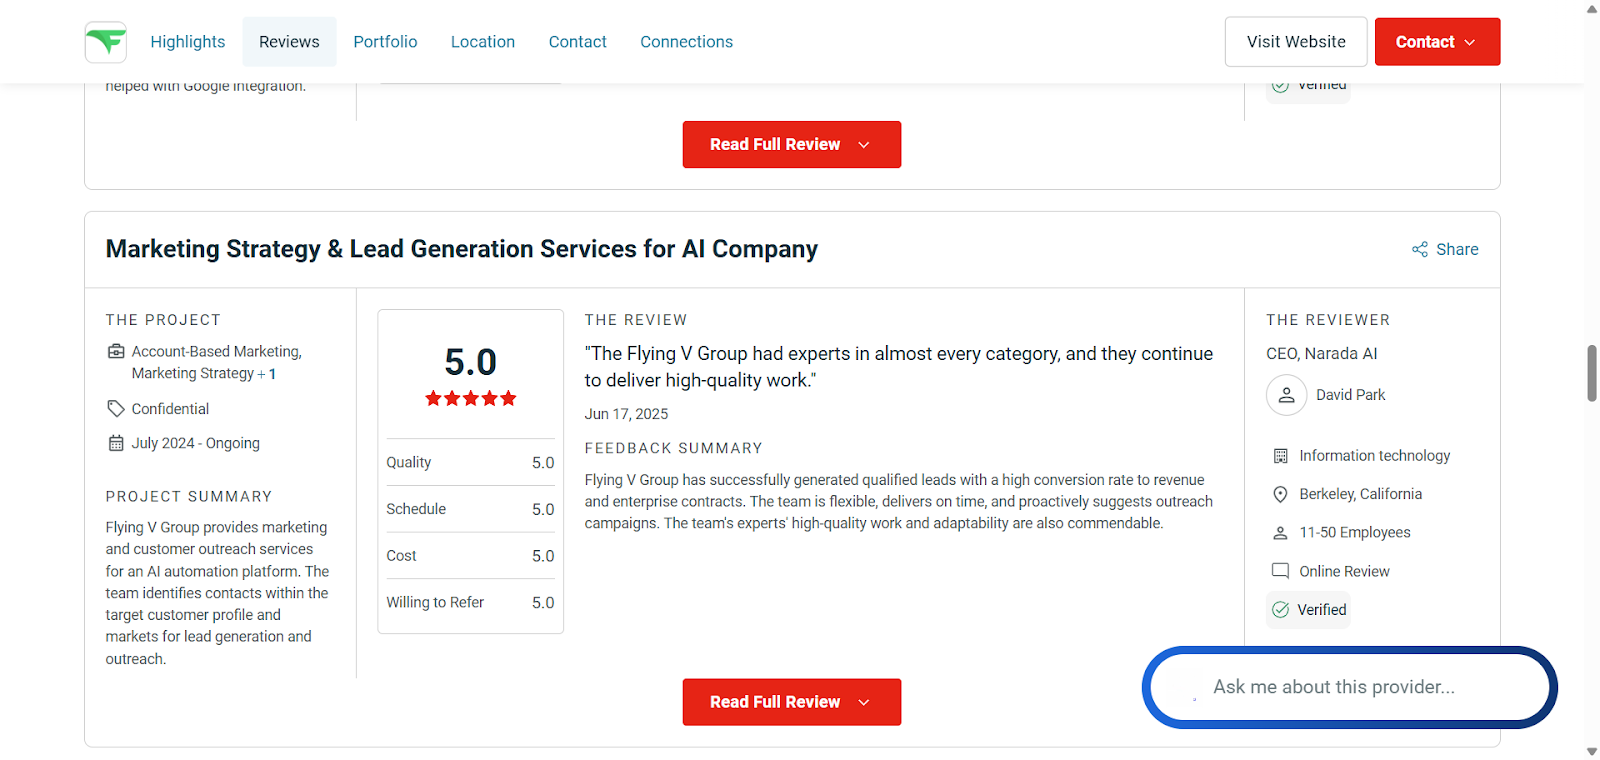Click the FEEDBACK SUMMARY heading
The height and width of the screenshot is (760, 1600).
tap(674, 448)
